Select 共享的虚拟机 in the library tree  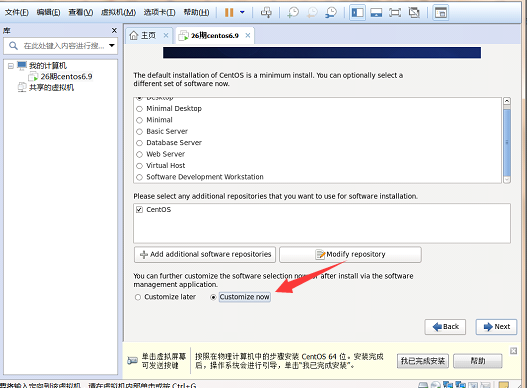(x=51, y=88)
